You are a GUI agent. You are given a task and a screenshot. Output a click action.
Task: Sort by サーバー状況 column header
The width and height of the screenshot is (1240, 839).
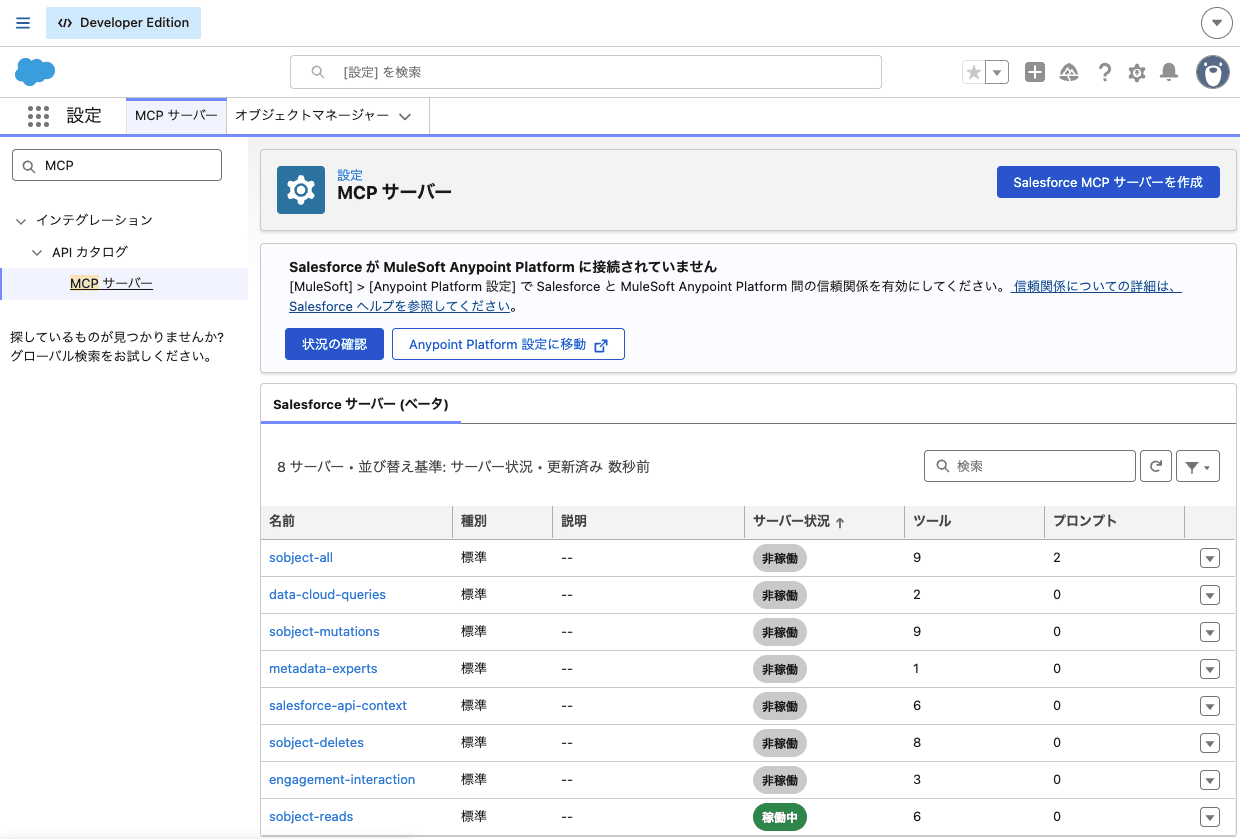[x=791, y=521]
